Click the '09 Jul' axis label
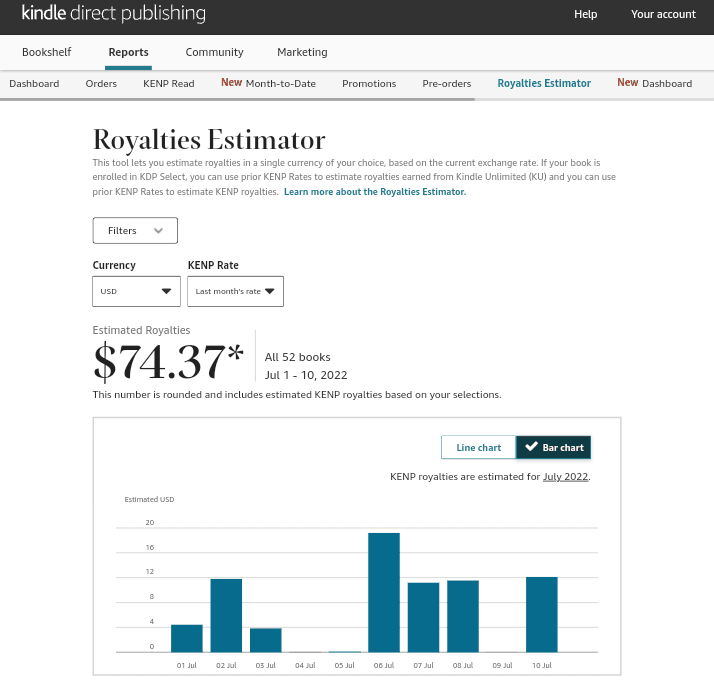714x680 pixels. click(502, 665)
